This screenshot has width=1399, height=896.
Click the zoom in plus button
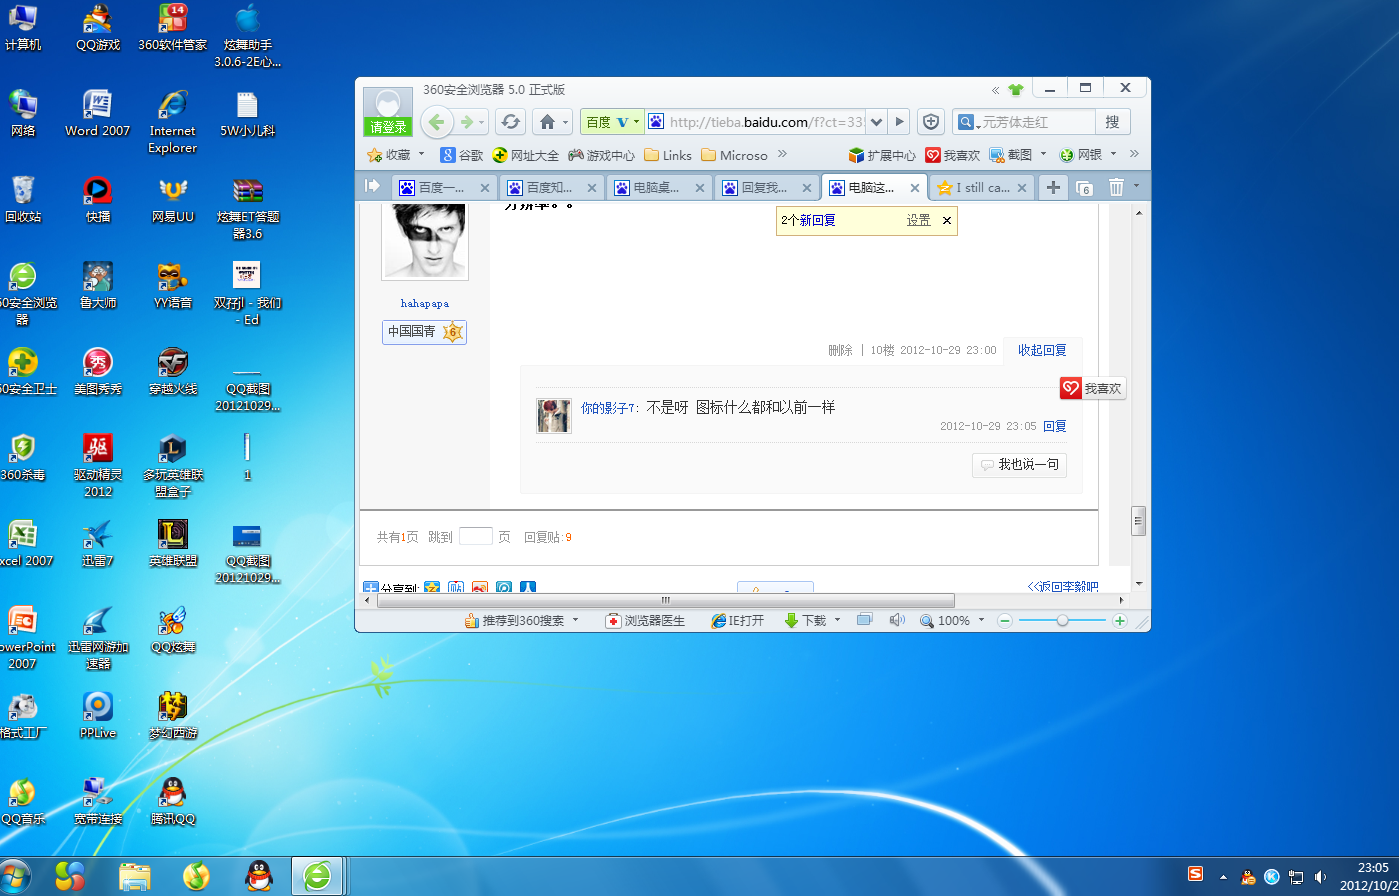pyautogui.click(x=1120, y=621)
